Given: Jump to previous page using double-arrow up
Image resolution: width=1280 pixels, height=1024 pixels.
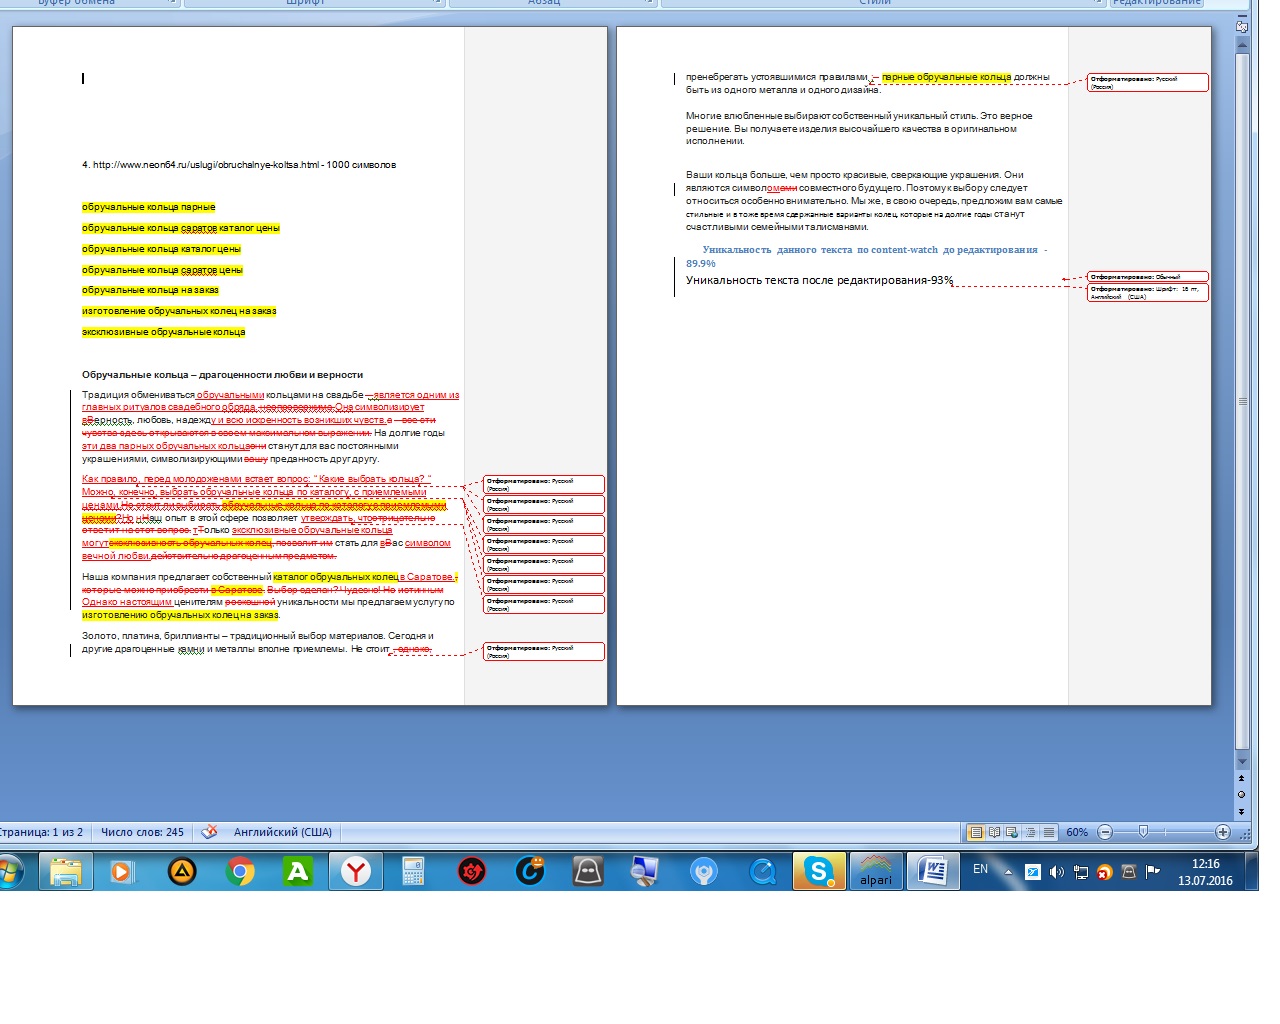Looking at the screenshot, I should 1242,778.
